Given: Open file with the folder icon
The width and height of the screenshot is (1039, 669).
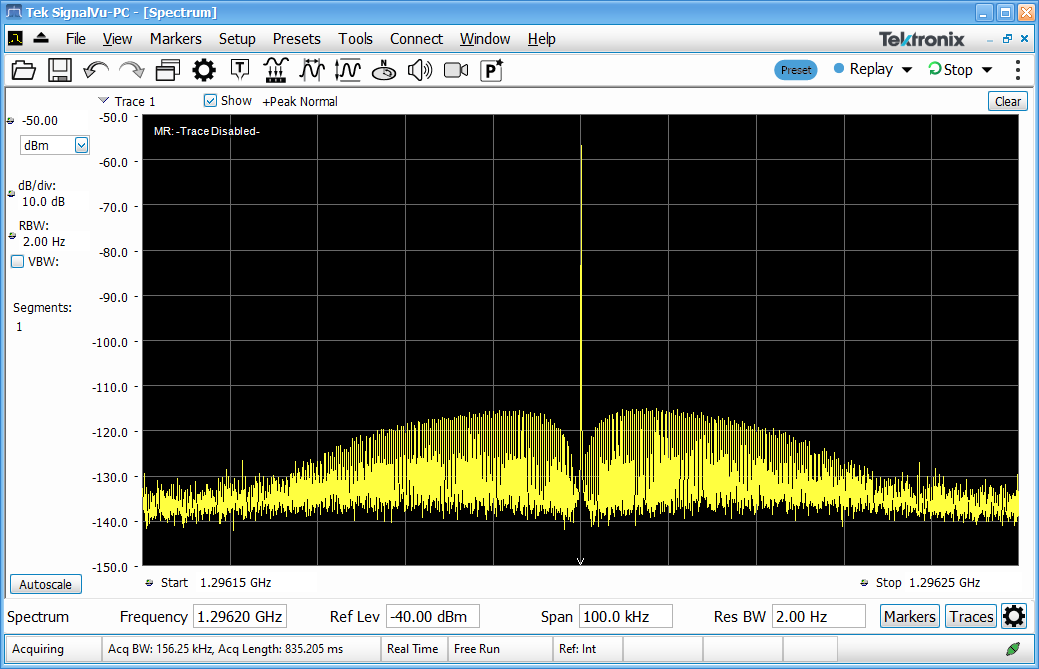Looking at the screenshot, I should (x=24, y=70).
